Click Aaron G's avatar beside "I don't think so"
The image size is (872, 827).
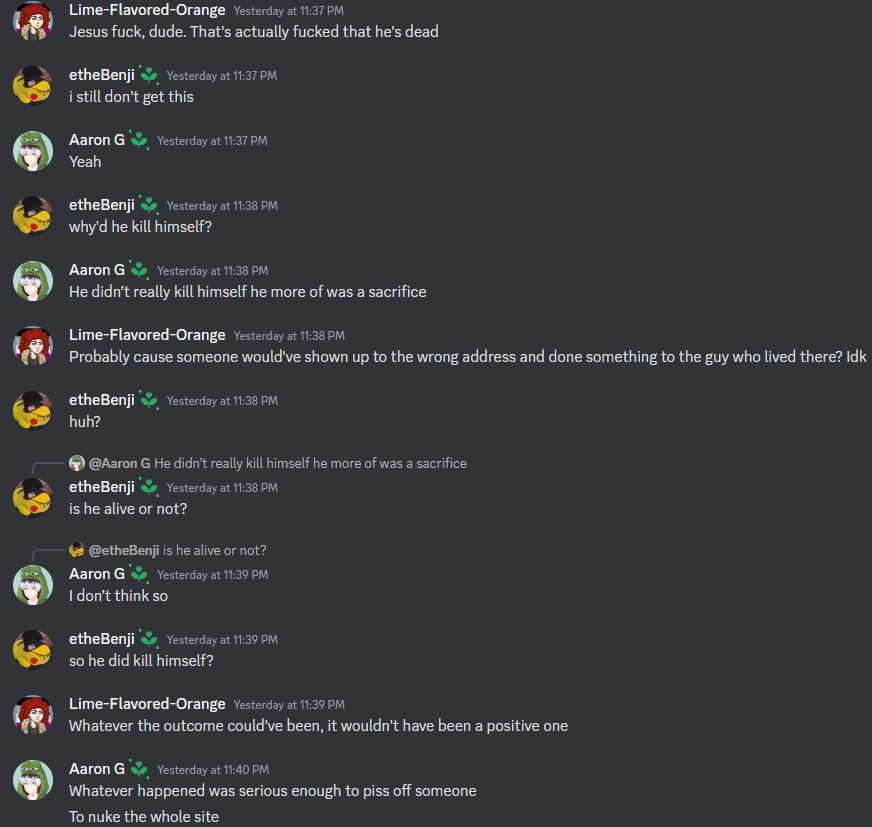point(33,585)
